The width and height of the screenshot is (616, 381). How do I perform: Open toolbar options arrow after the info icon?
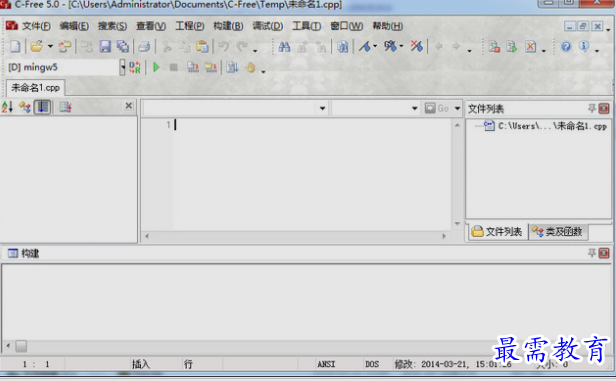[x=597, y=50]
